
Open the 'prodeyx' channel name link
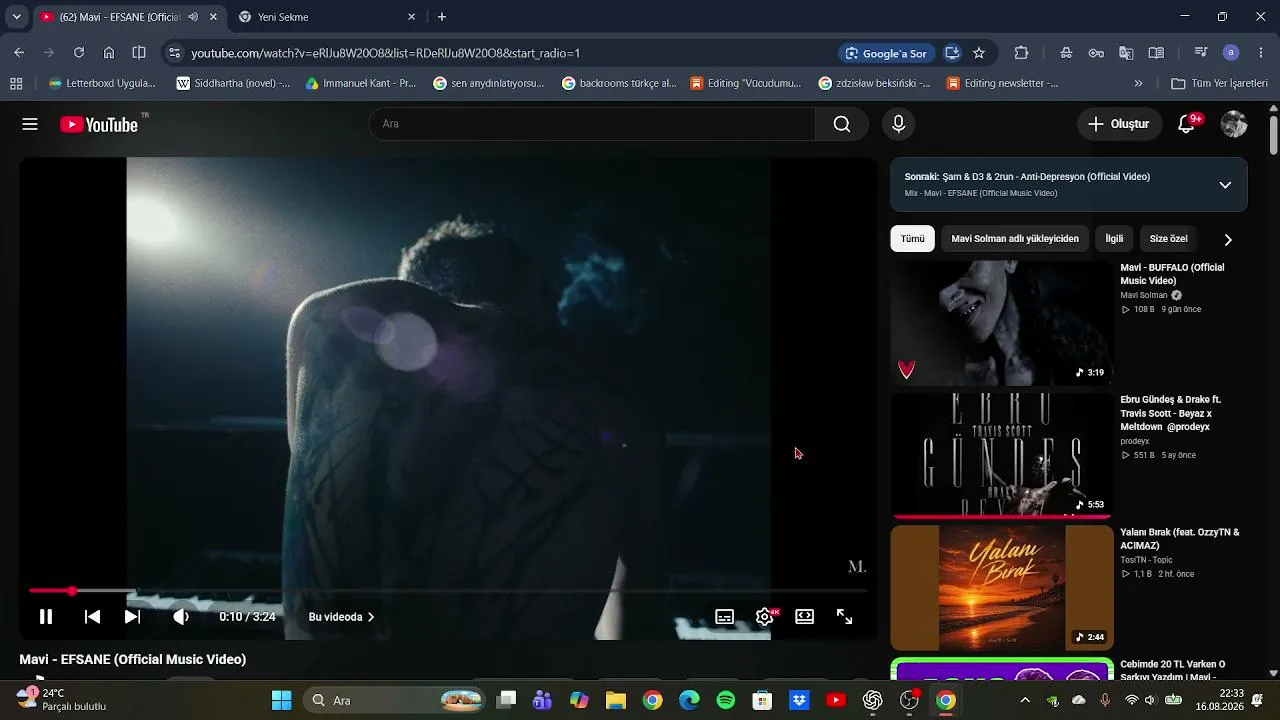pos(1135,441)
